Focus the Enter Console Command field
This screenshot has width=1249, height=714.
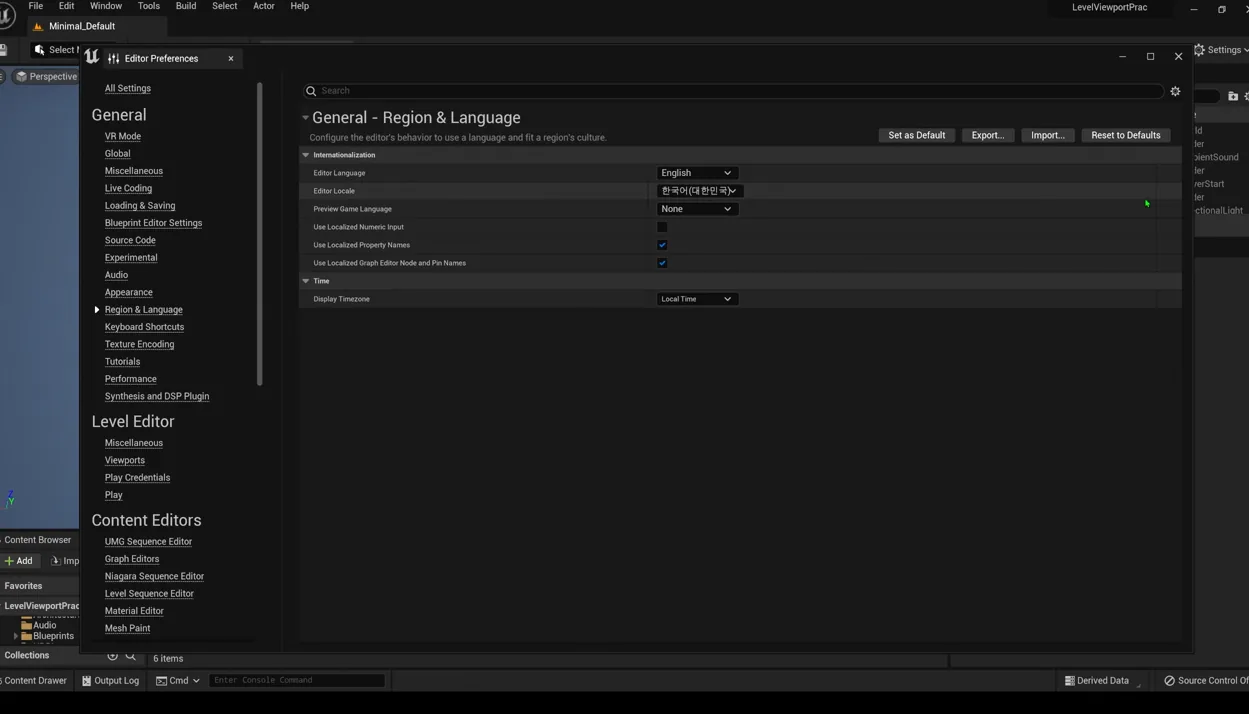(297, 681)
